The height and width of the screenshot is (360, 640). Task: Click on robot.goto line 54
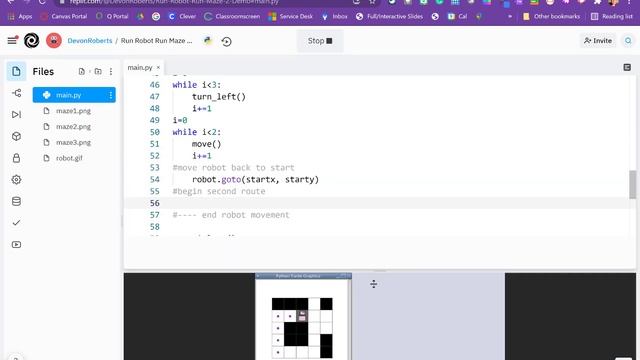(x=256, y=179)
